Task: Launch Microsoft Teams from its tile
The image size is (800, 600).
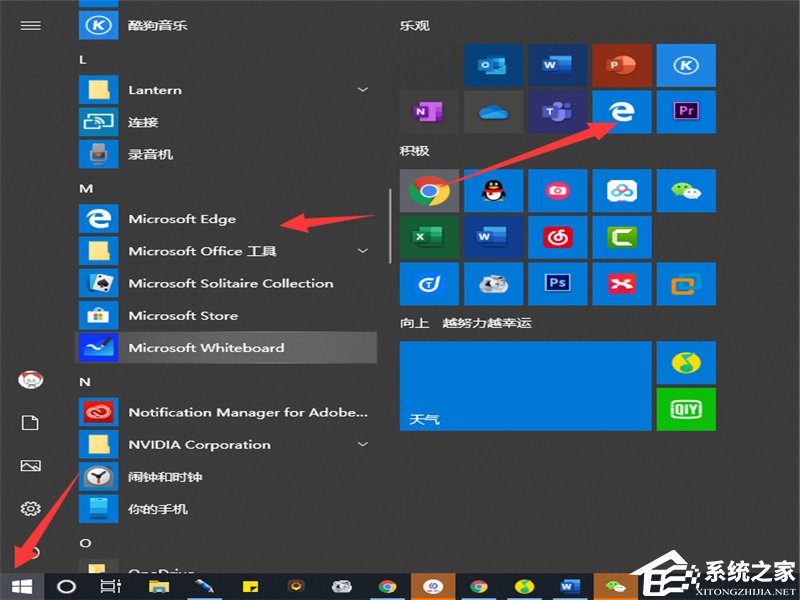Action: (557, 111)
